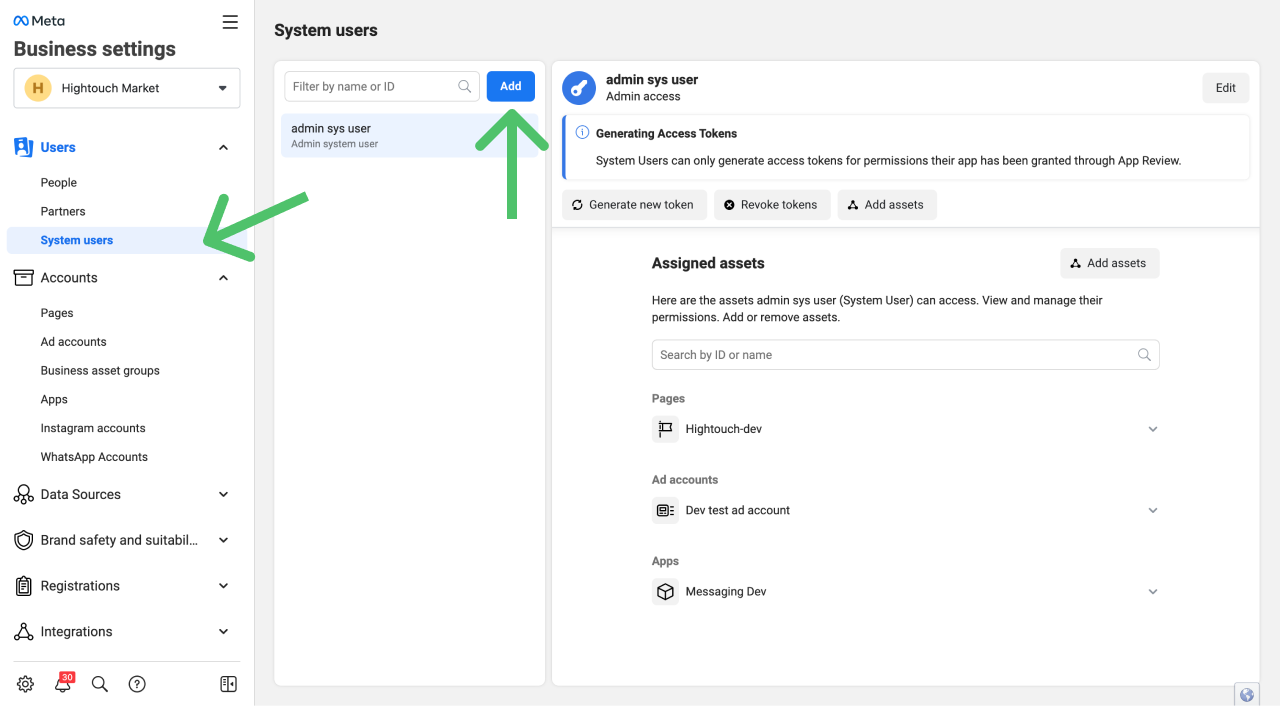This screenshot has height=706, width=1280.
Task: Click the Registrations sidebar icon
Action: click(x=23, y=585)
